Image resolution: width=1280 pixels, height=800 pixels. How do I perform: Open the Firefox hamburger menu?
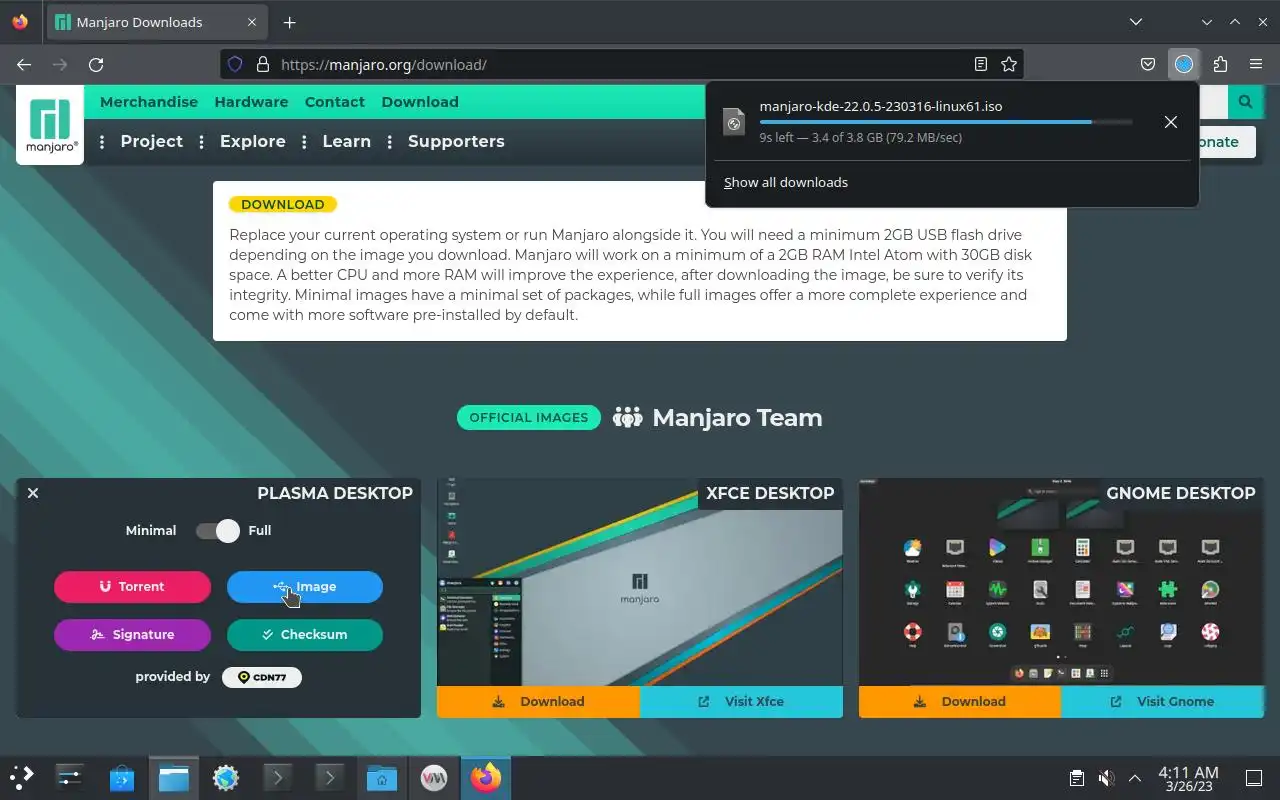click(1256, 64)
